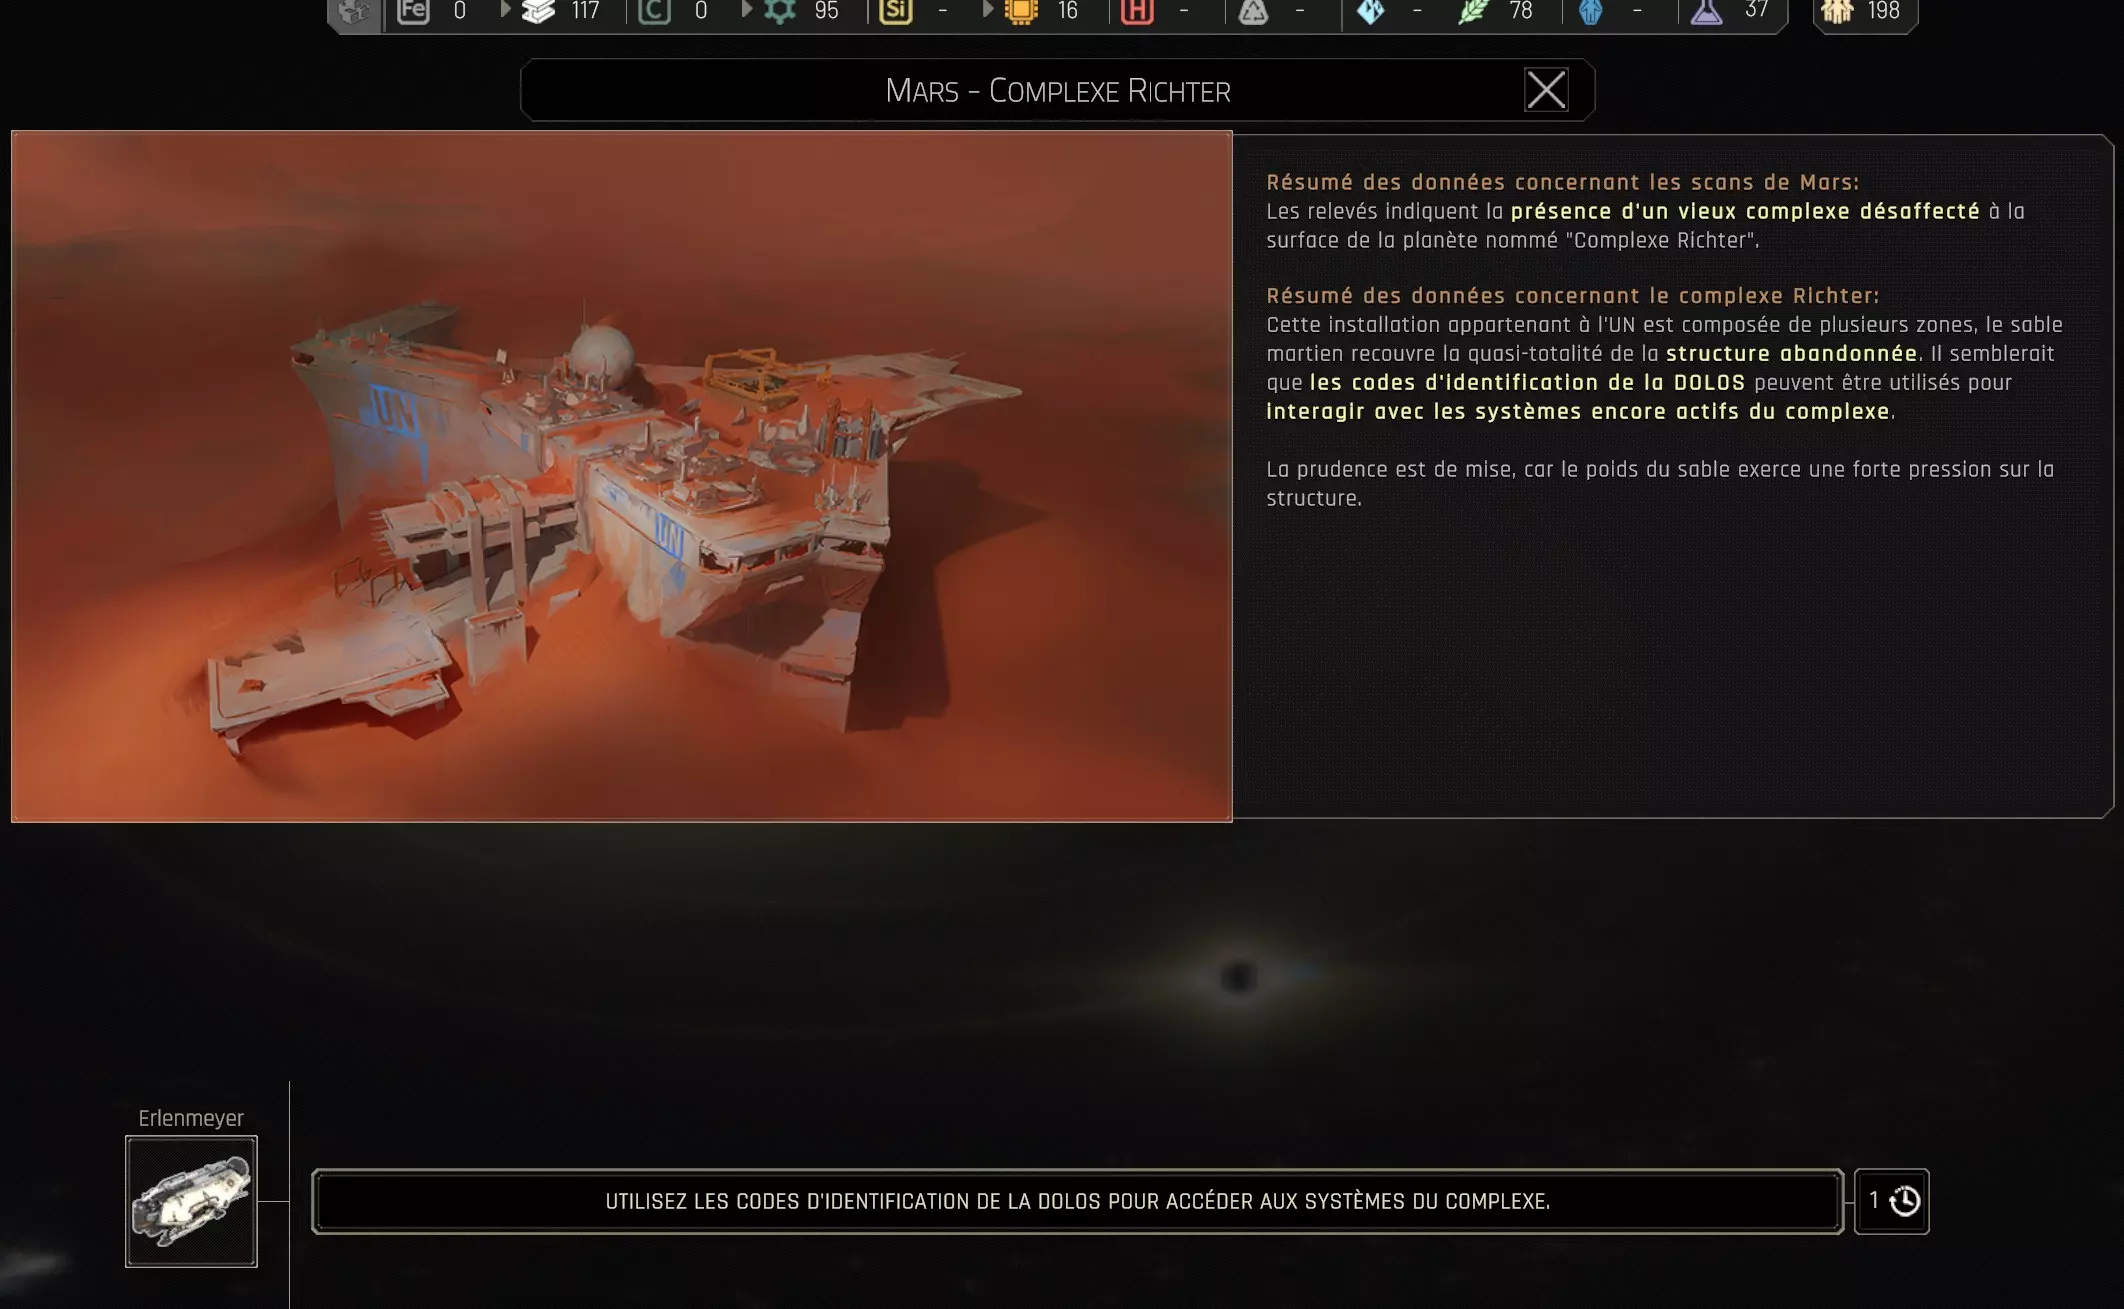This screenshot has height=1309, width=2124.
Task: Click the blue cryopod resource icon
Action: click(x=1590, y=11)
